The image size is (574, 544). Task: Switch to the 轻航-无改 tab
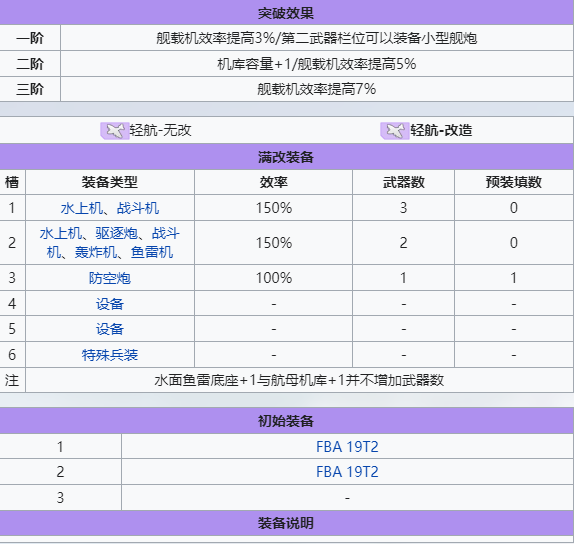coord(146,130)
